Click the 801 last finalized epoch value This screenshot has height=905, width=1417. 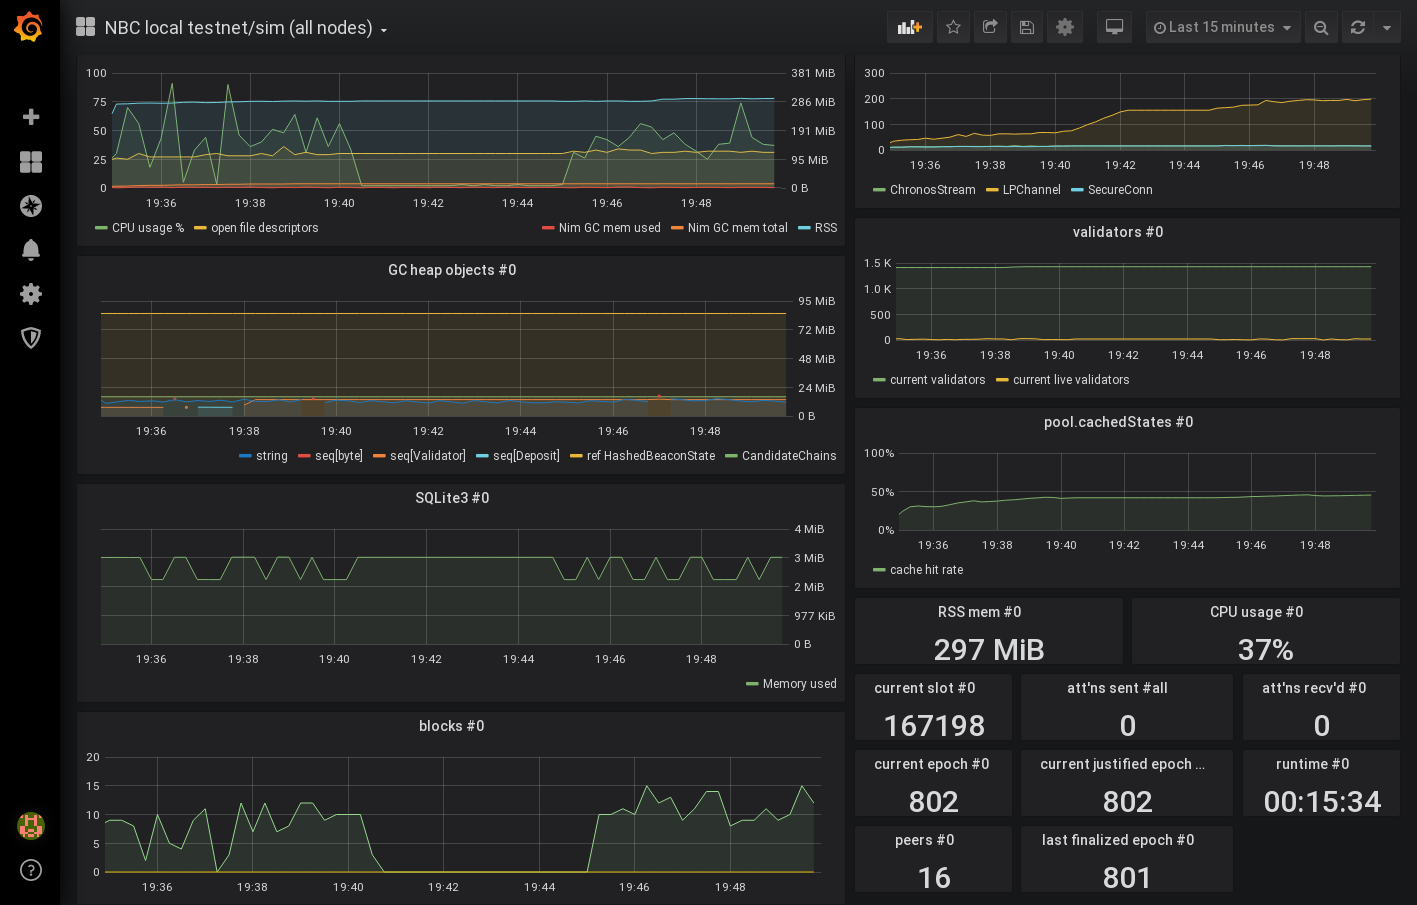(x=1127, y=878)
